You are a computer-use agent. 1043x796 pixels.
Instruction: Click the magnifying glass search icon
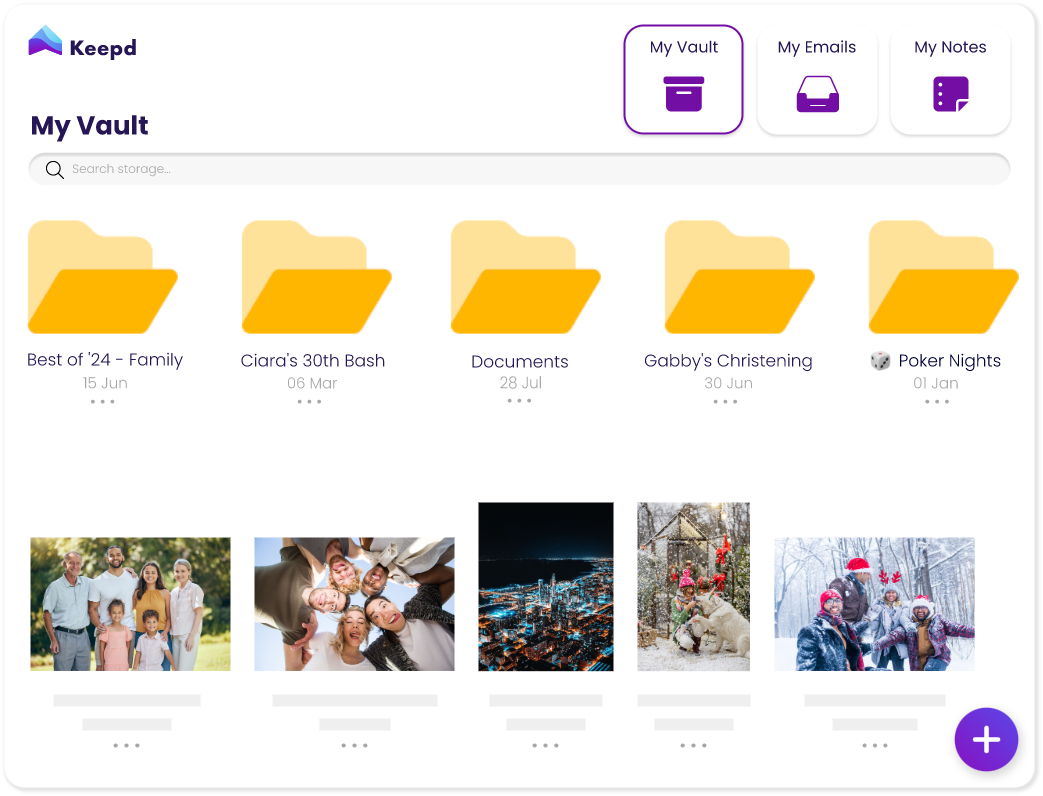55,170
